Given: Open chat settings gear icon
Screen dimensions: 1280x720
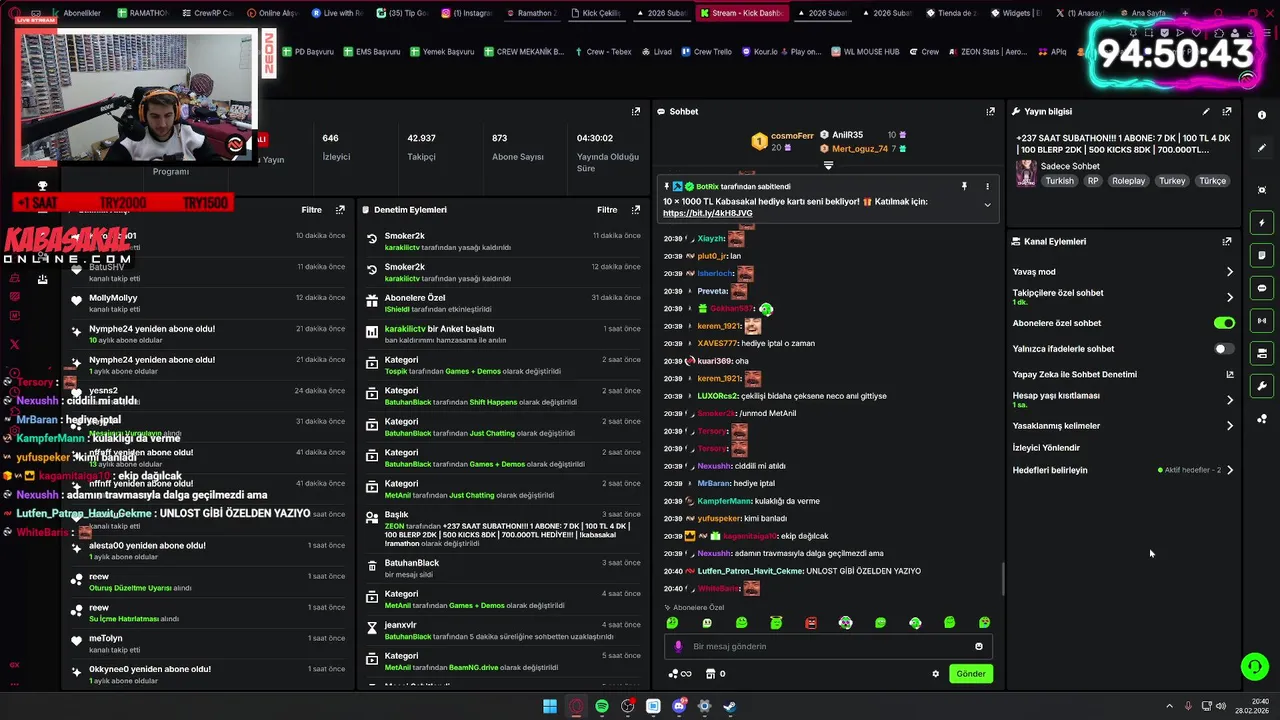Looking at the screenshot, I should pos(936,674).
